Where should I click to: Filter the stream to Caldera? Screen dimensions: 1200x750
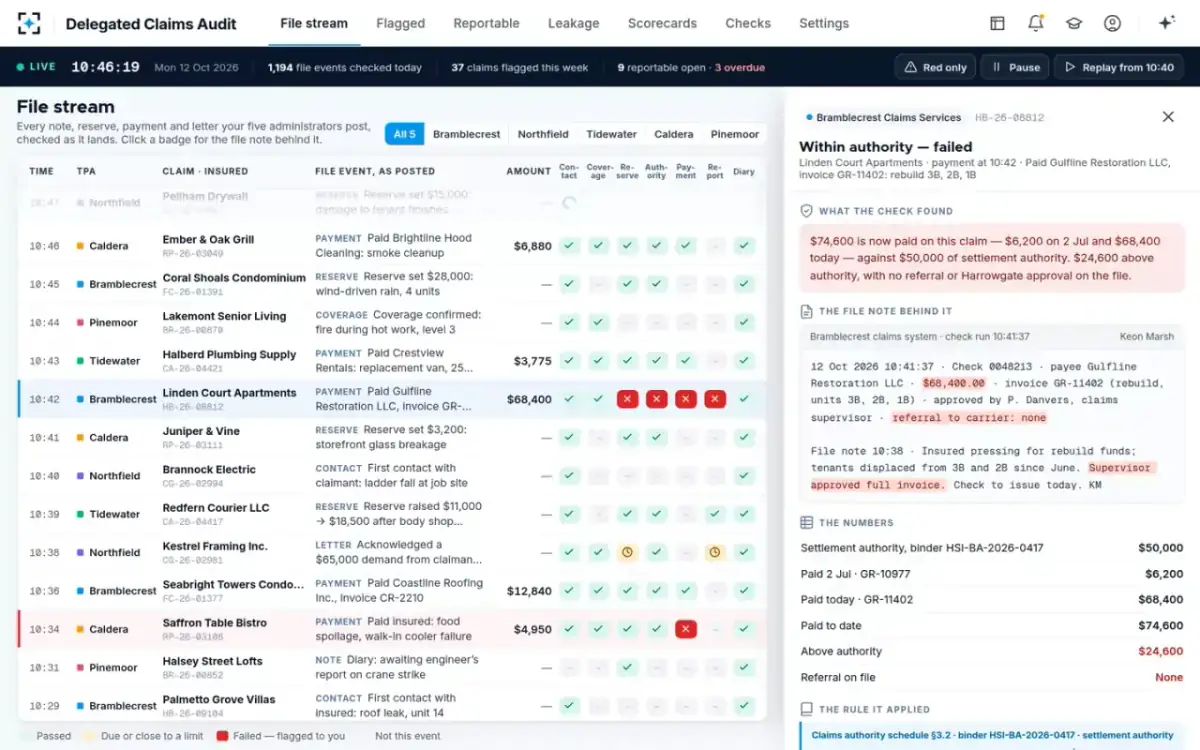point(673,134)
